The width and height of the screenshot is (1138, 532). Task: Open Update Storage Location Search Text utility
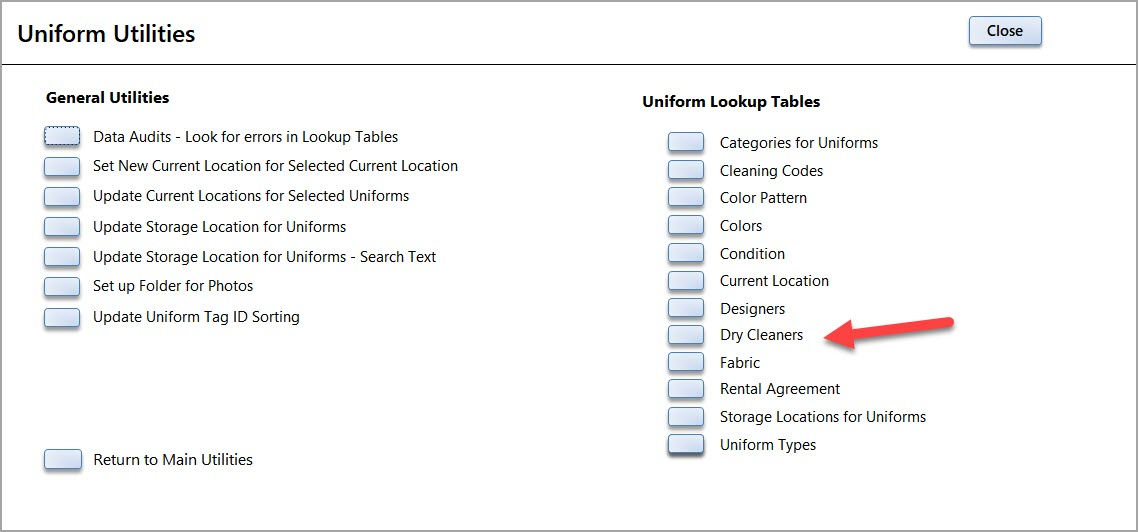click(x=62, y=257)
